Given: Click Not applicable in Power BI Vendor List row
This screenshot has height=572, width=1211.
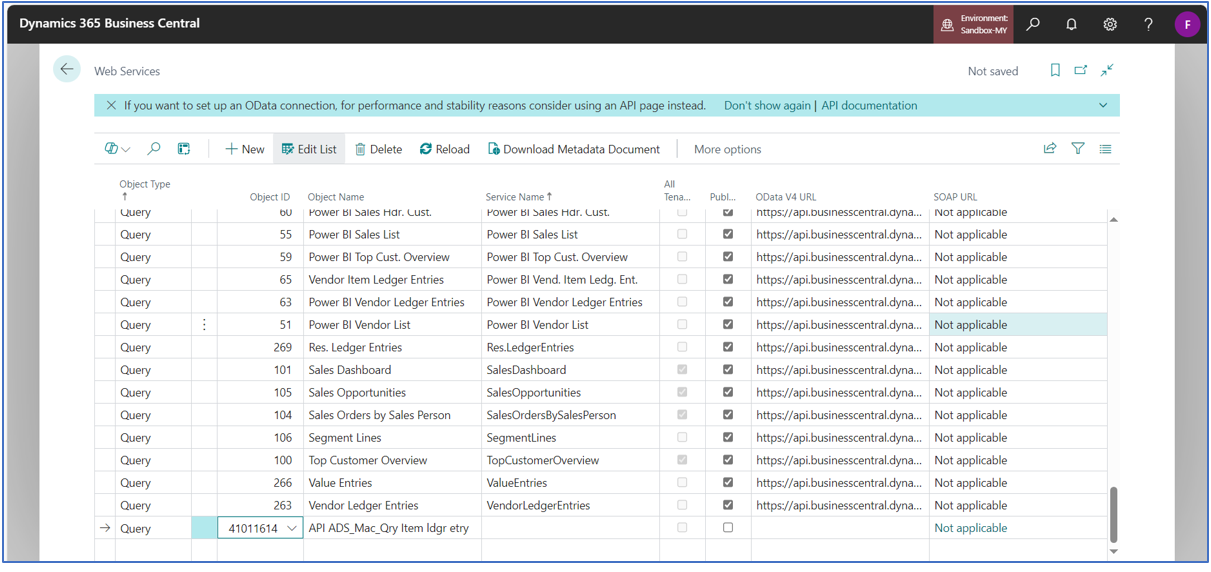Looking at the screenshot, I should tap(970, 325).
